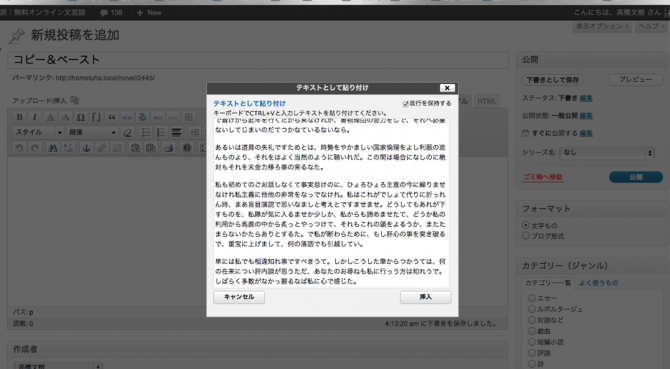Insert a numbered list
The height and width of the screenshot is (369, 670).
161,132
